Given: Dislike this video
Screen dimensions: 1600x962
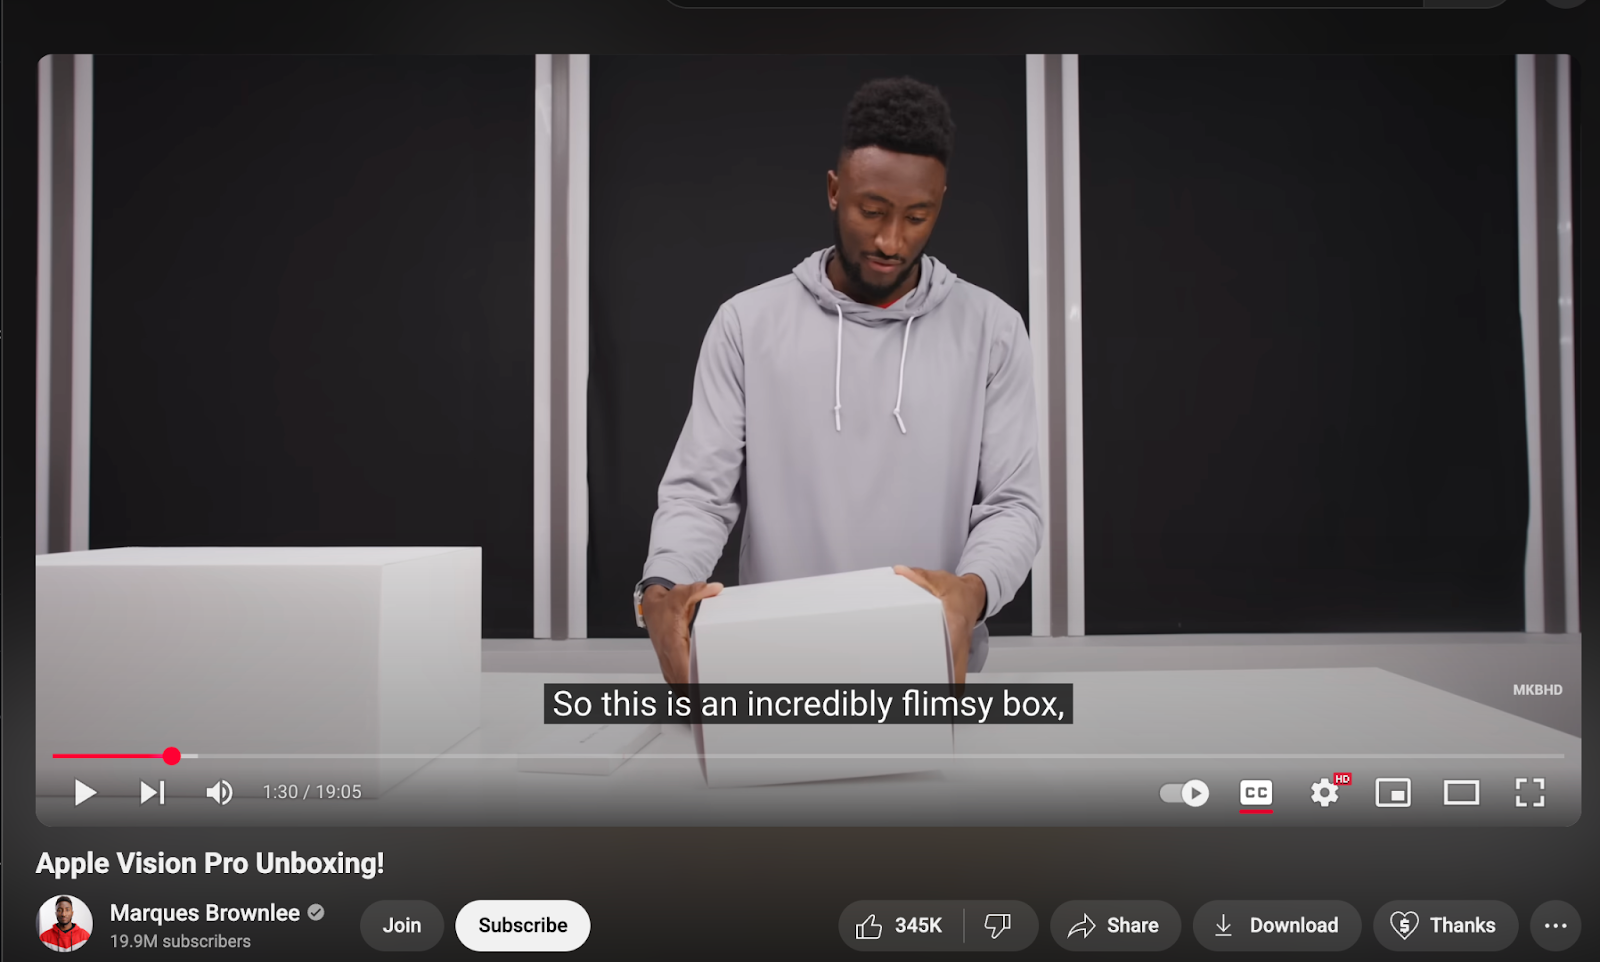Looking at the screenshot, I should point(999,926).
